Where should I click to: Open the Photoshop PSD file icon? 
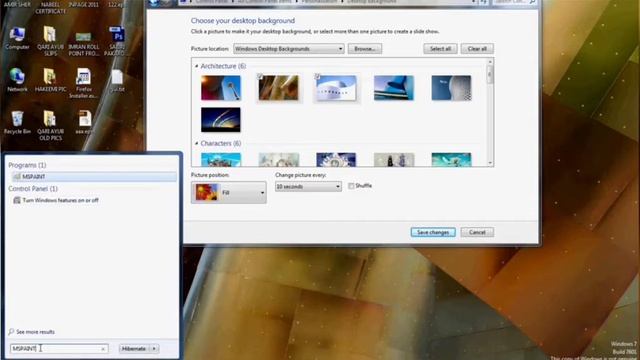(x=117, y=40)
